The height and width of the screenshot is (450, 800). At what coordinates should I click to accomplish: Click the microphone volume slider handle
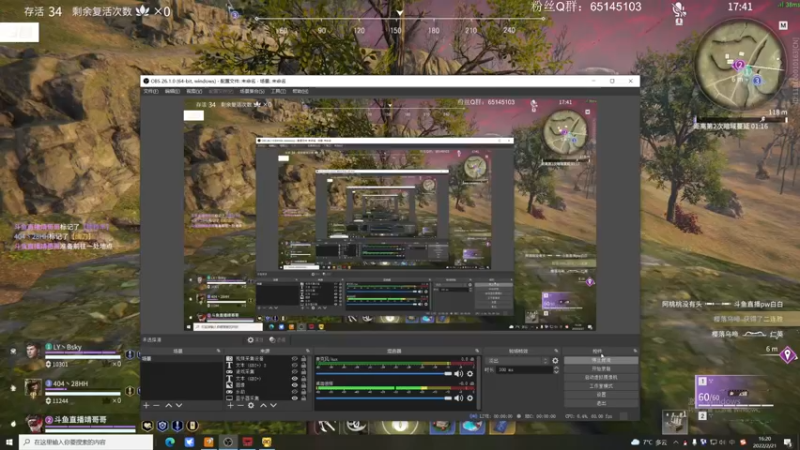(448, 374)
